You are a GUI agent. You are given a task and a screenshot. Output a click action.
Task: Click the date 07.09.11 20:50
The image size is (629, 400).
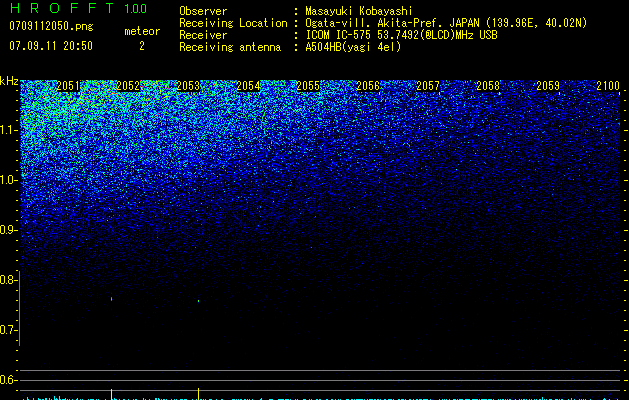(x=51, y=46)
